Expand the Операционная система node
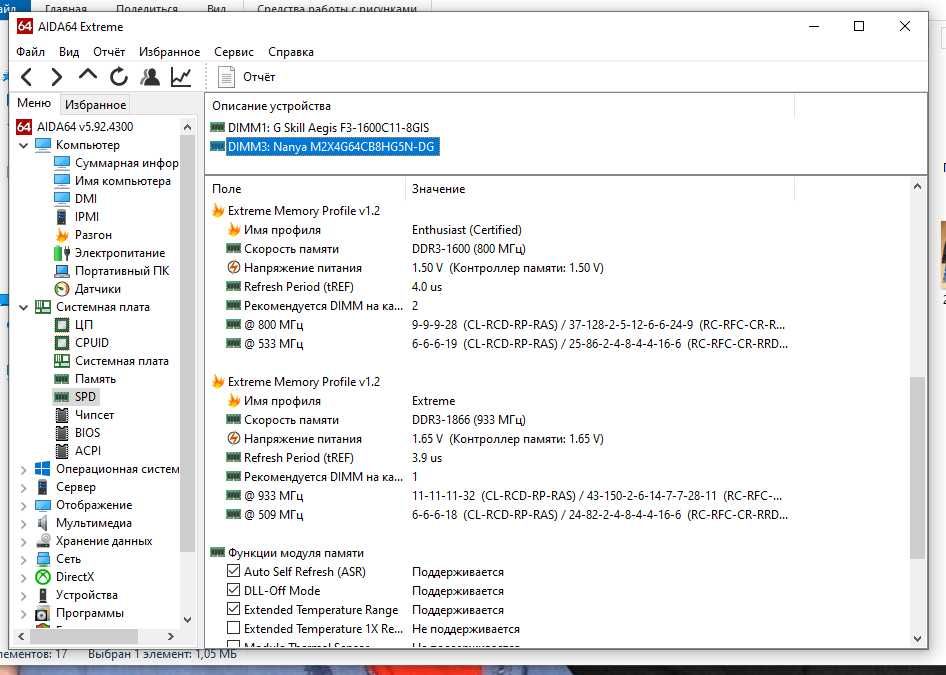946x675 pixels. pyautogui.click(x=24, y=469)
